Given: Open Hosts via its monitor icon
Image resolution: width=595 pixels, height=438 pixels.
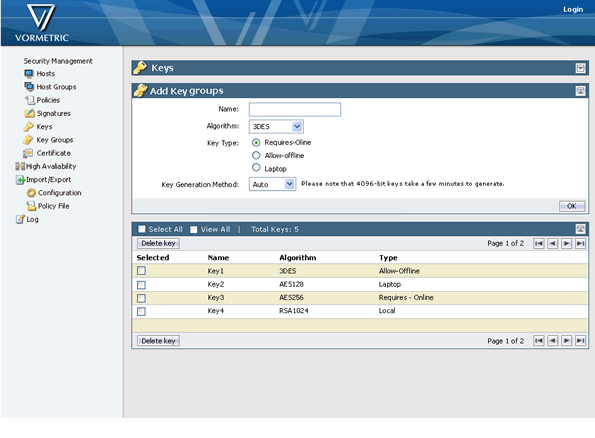Looking at the screenshot, I should [29, 73].
